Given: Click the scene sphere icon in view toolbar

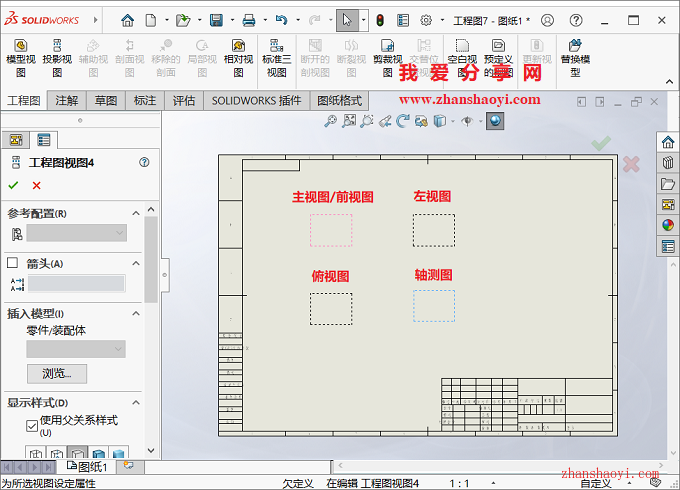Looking at the screenshot, I should (x=495, y=121).
